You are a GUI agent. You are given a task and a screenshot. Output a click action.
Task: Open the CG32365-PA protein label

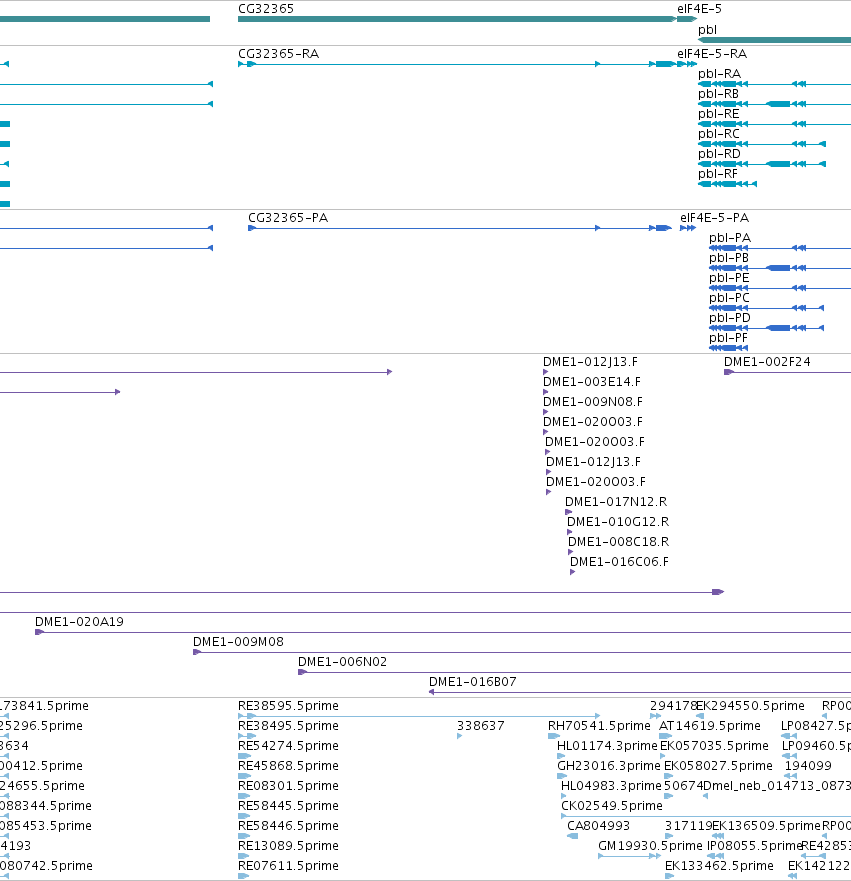point(288,217)
